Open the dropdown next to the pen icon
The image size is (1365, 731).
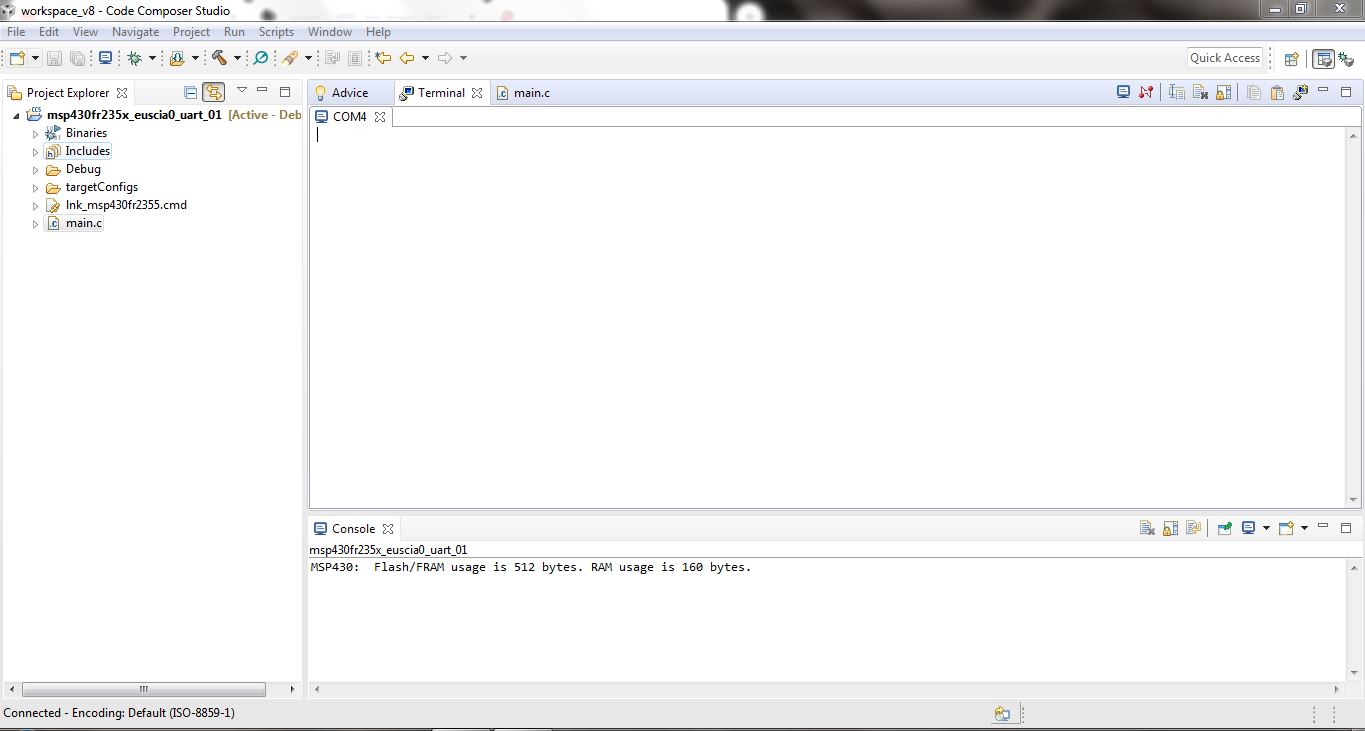click(x=308, y=58)
